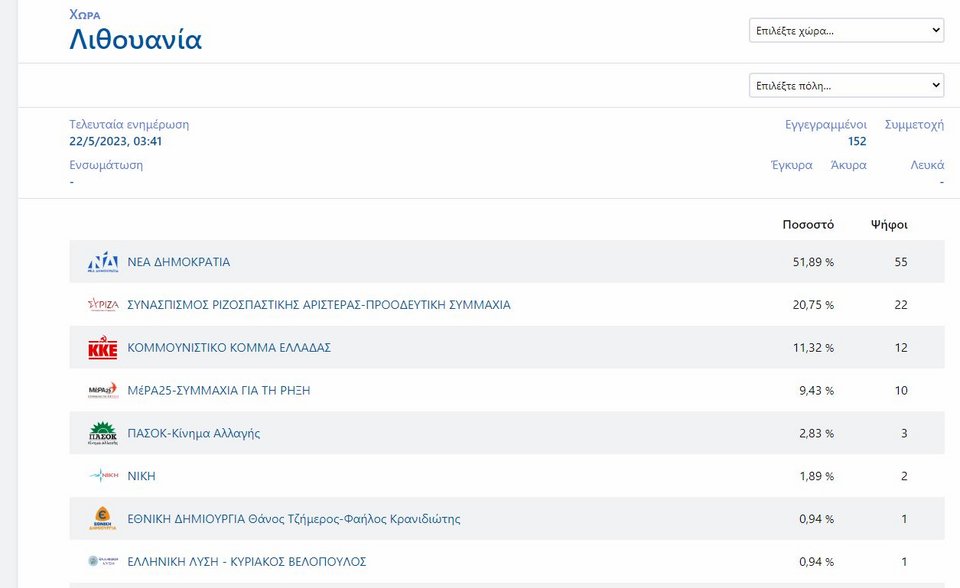
Task: Click the Ελληνική Λύση party logo
Action: [x=103, y=562]
